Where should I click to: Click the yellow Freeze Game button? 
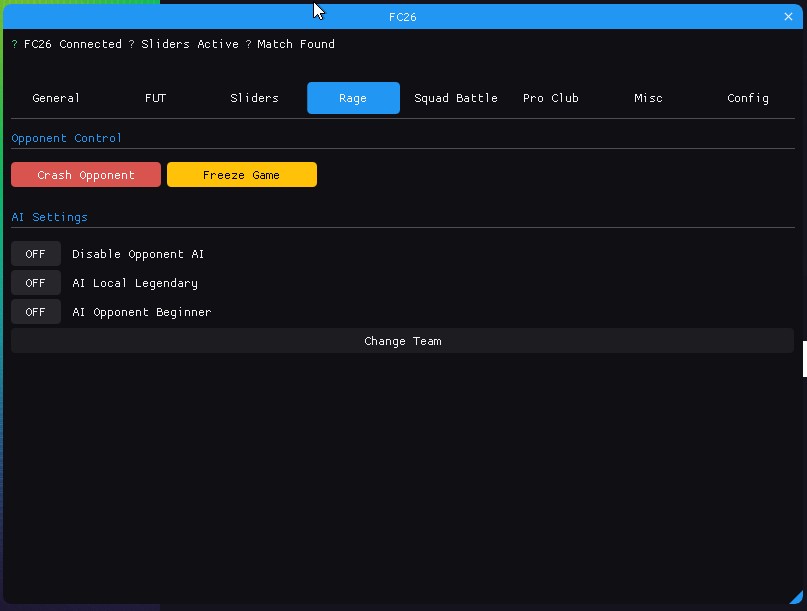(241, 175)
